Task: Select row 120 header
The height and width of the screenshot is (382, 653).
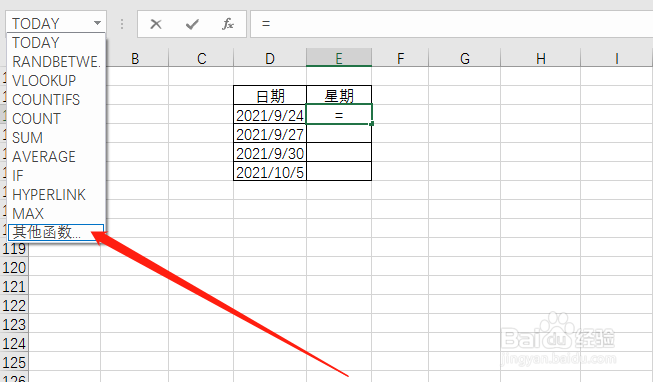Action: (14, 267)
